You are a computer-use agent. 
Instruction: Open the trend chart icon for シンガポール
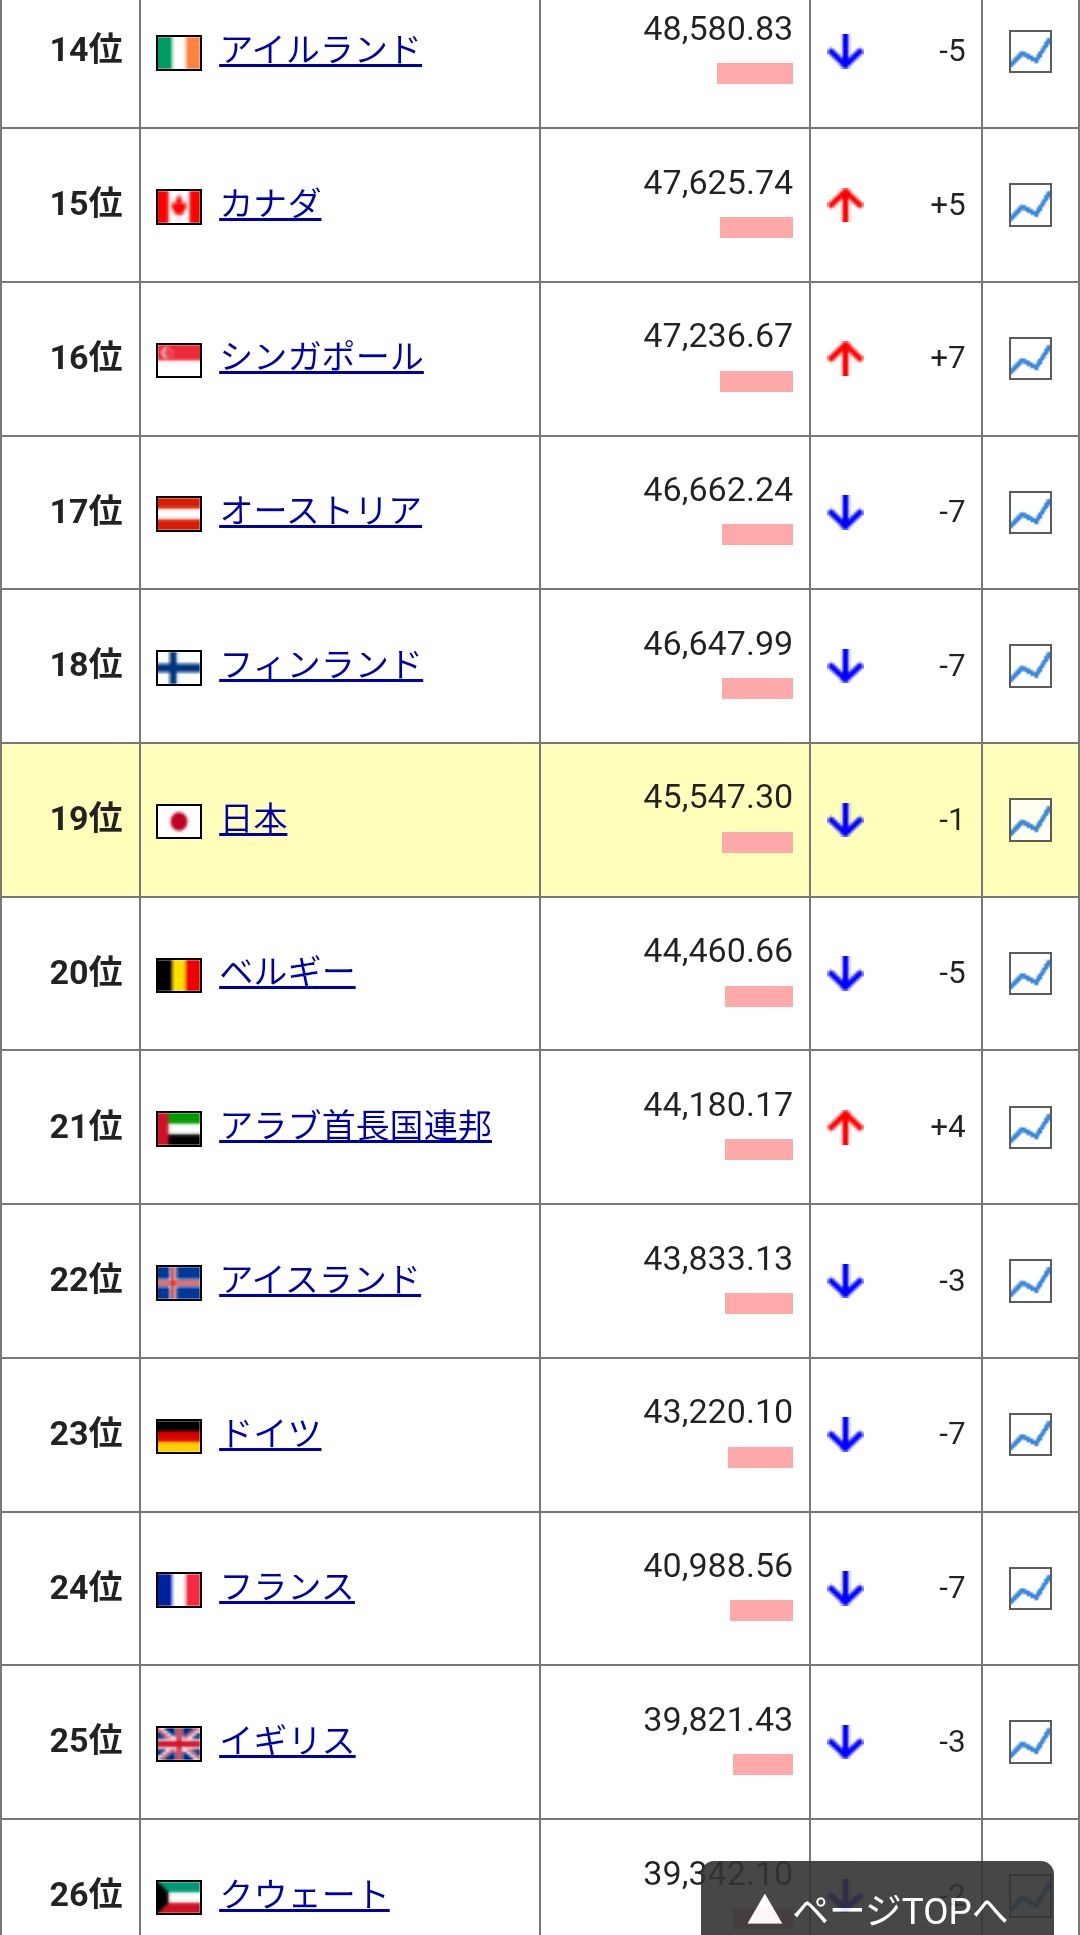1030,358
